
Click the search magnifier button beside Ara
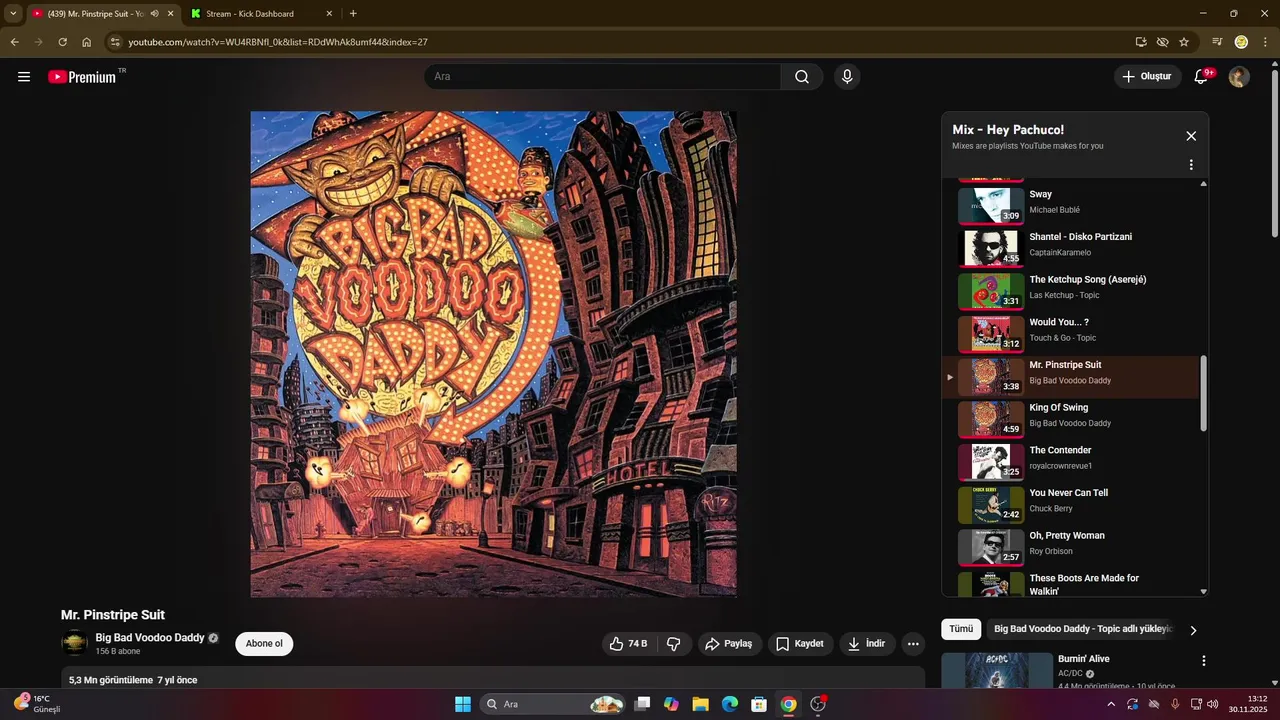(802, 77)
